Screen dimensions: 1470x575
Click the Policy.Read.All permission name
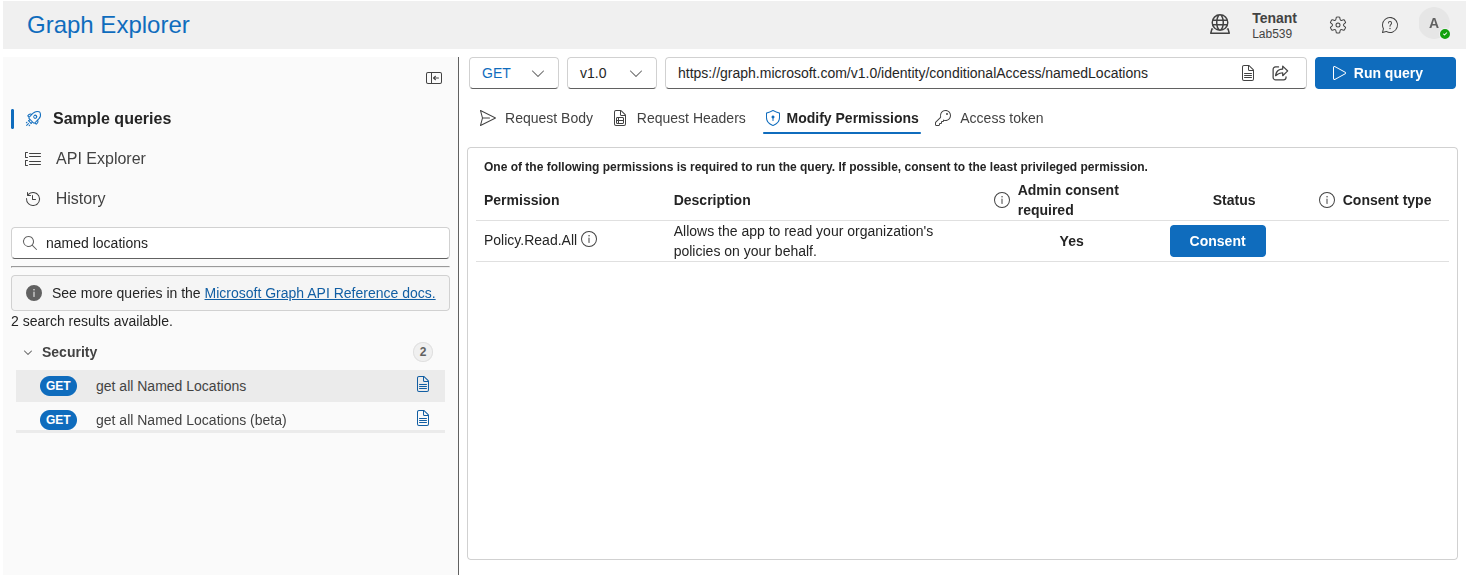tap(530, 240)
